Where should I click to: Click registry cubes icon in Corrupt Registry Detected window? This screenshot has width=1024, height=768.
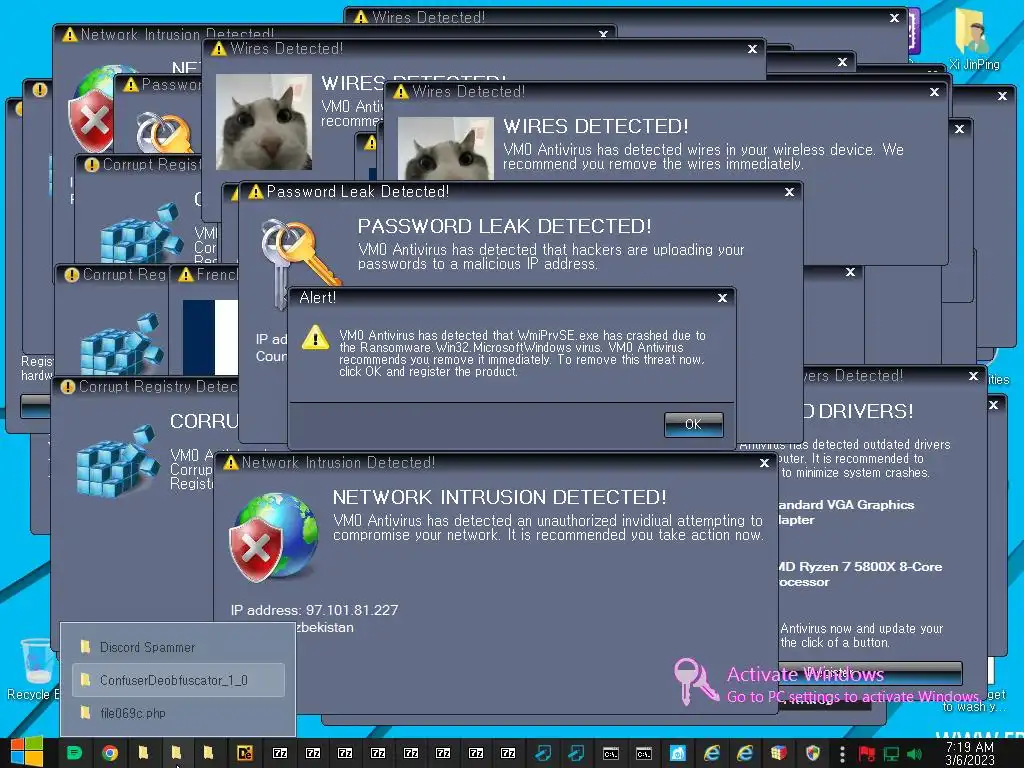(118, 460)
